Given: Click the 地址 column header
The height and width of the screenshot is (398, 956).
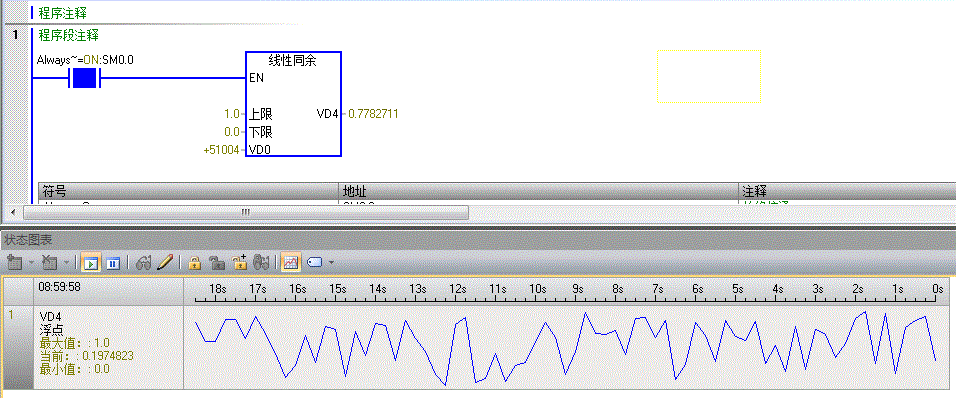Looking at the screenshot, I should (538, 190).
